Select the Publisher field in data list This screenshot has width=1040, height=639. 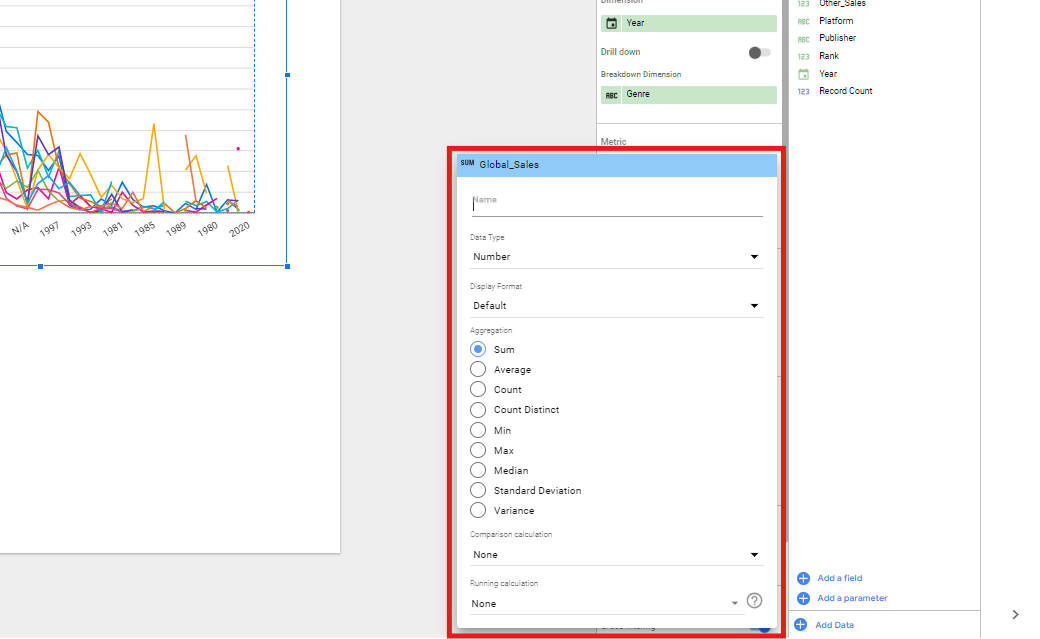click(837, 38)
